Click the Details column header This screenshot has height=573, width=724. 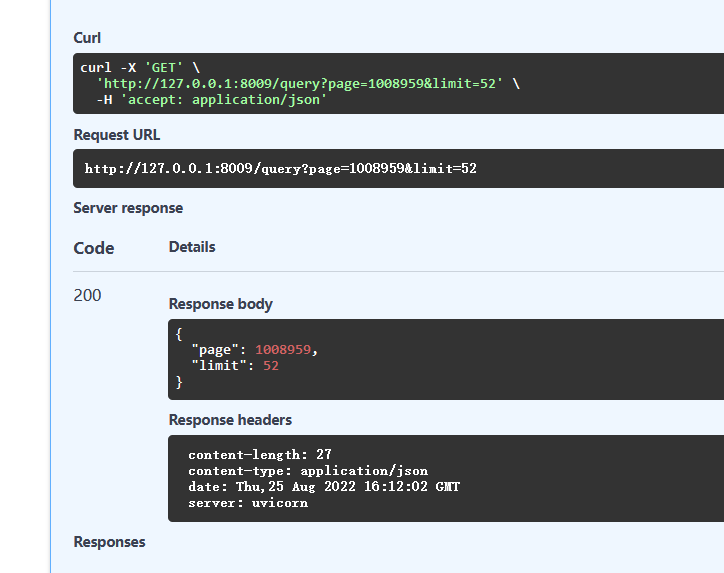point(192,247)
